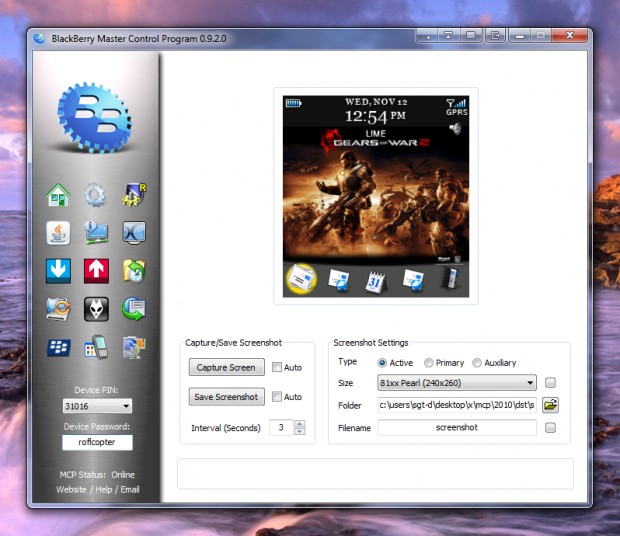Click the blue BB gear logo
This screenshot has height=536, width=620.
[x=95, y=118]
